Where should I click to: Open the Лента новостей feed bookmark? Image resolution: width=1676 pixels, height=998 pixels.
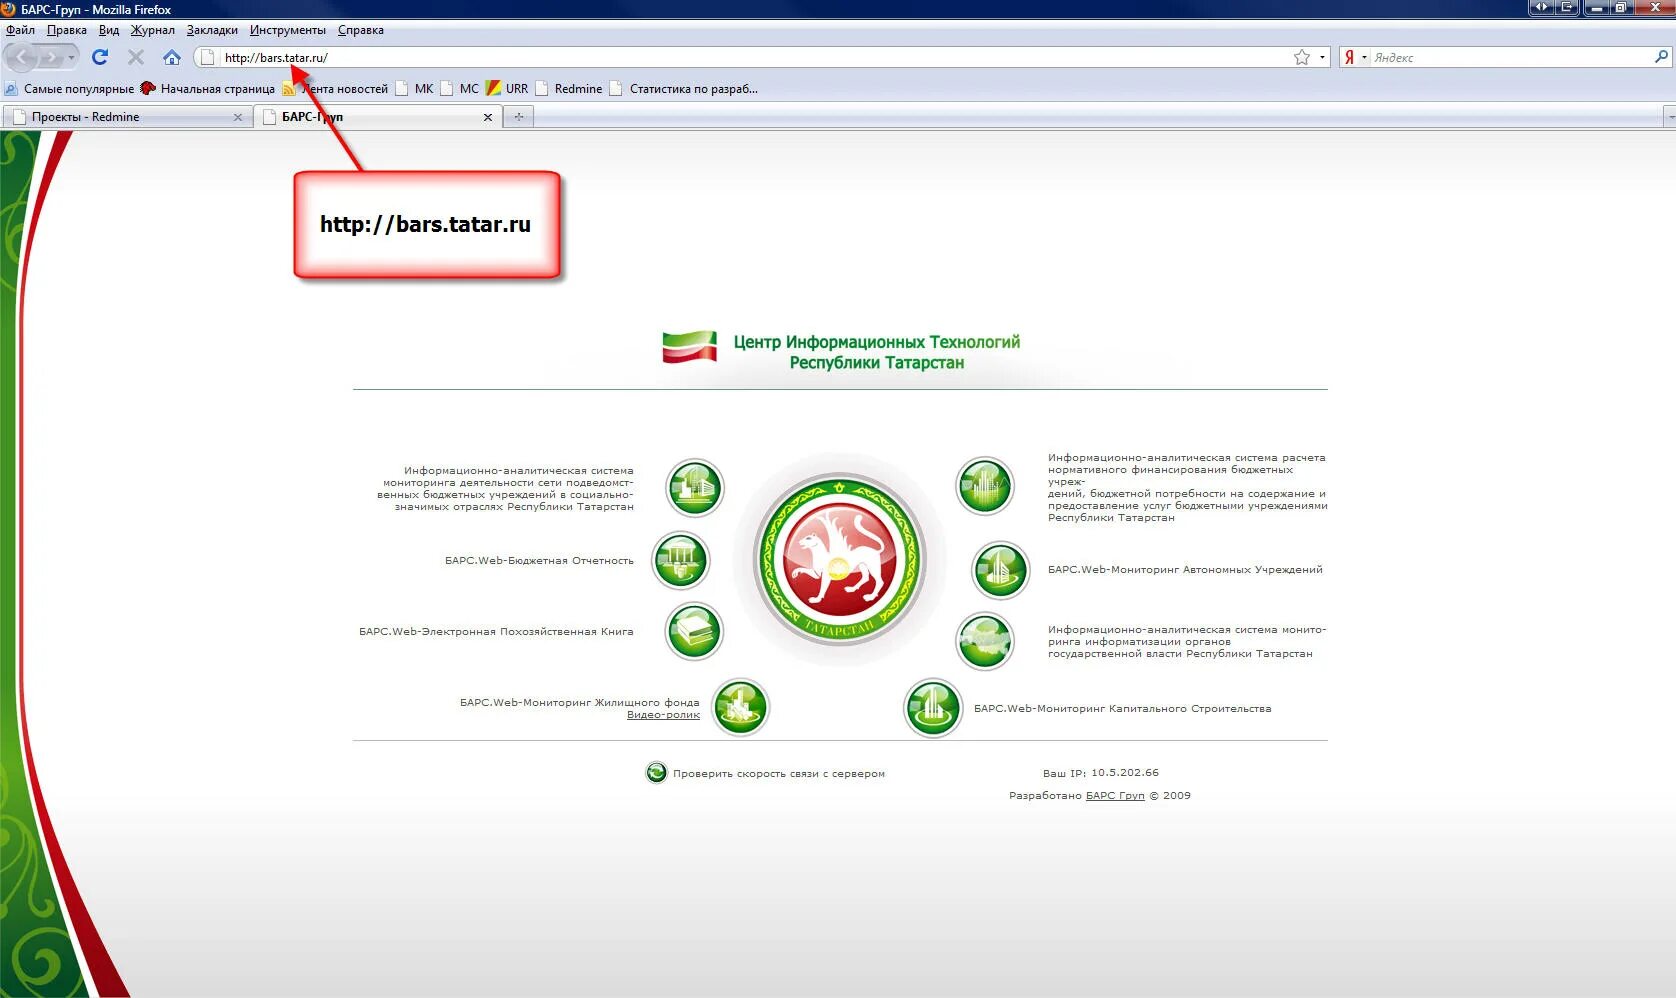tap(335, 88)
